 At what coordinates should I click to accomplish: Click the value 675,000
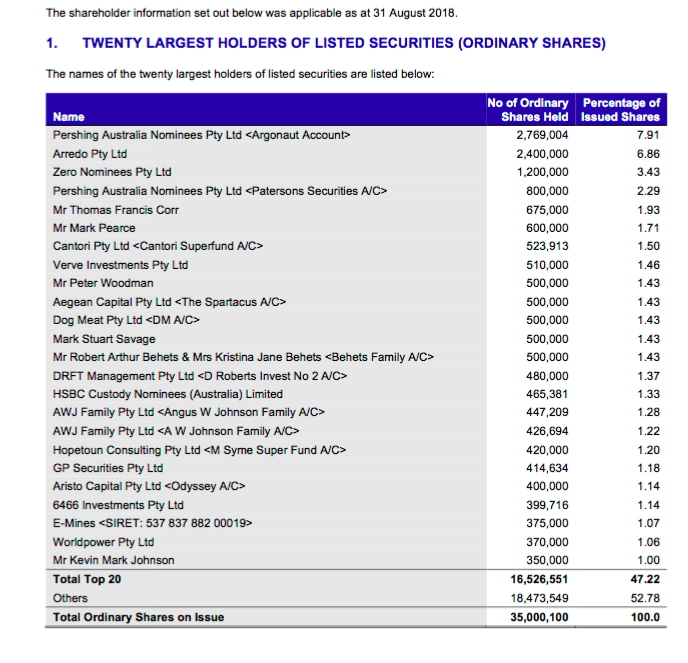tap(547, 210)
